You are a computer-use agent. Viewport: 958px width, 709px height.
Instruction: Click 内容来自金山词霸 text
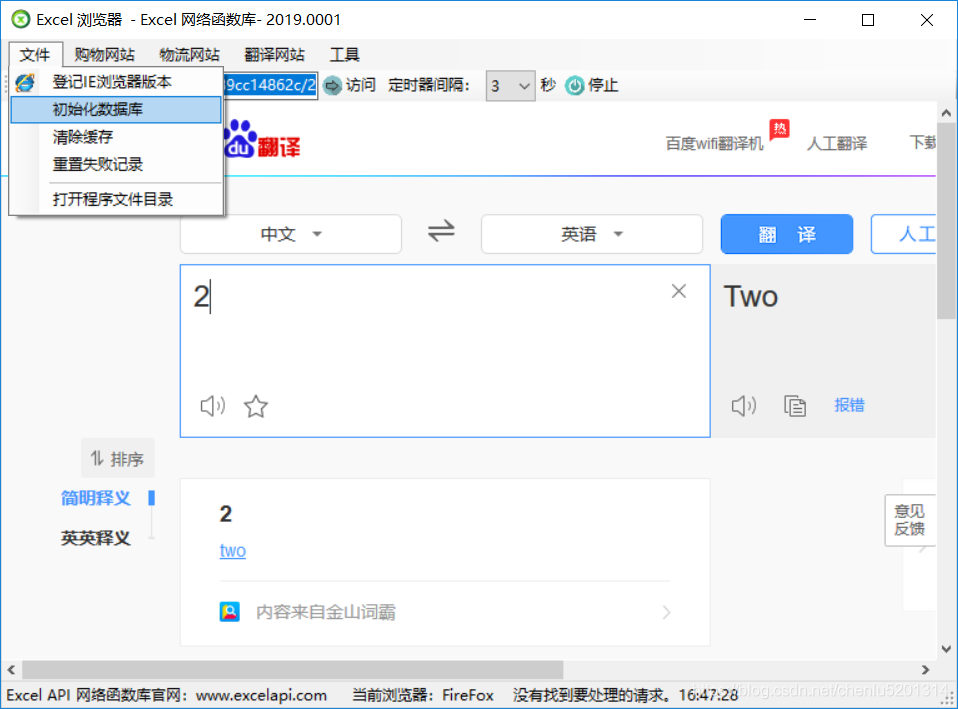click(326, 612)
